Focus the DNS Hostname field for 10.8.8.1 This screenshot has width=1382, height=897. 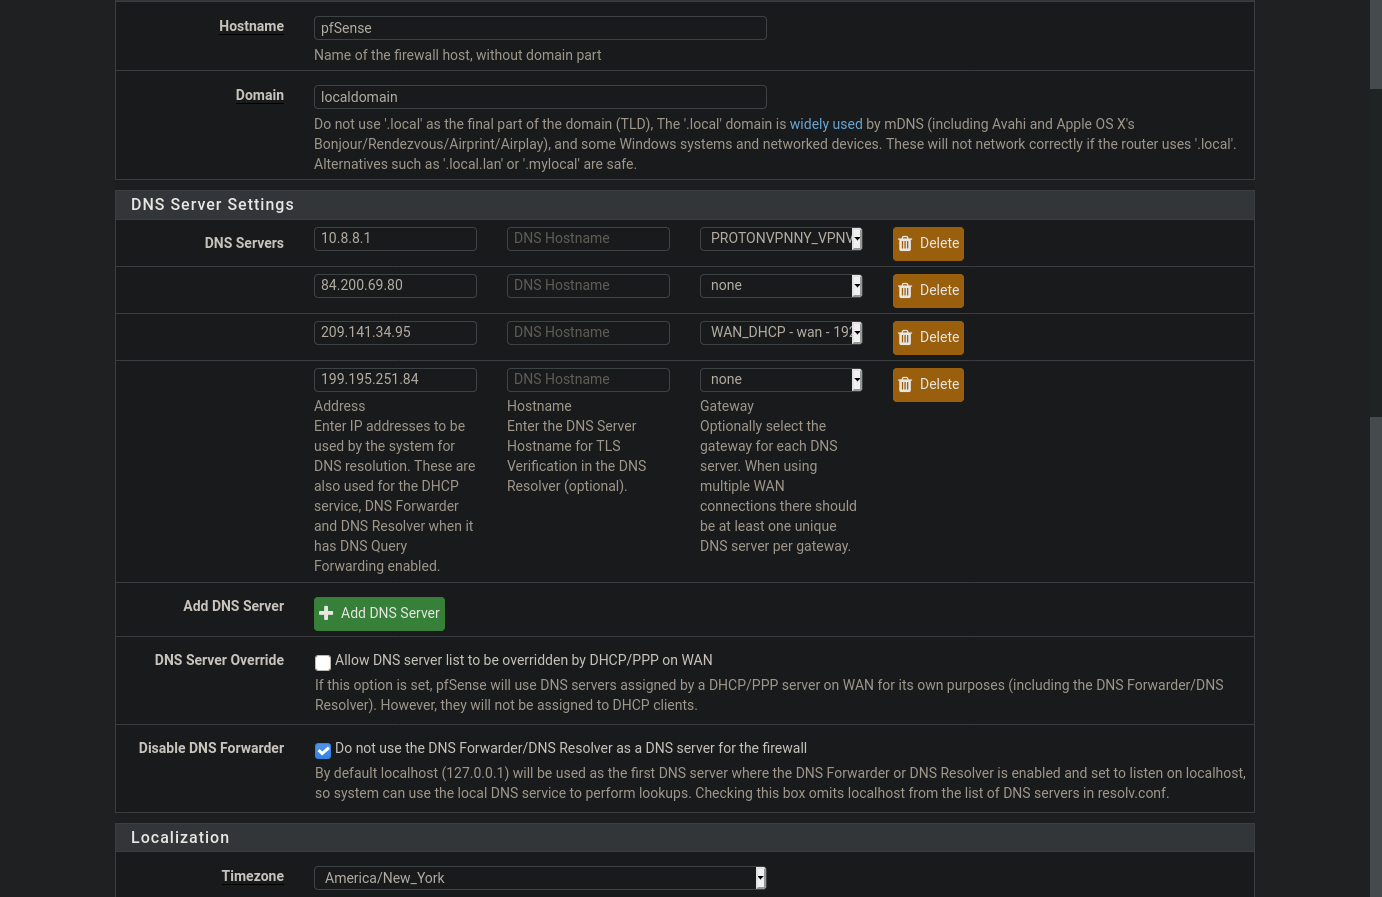(x=588, y=238)
